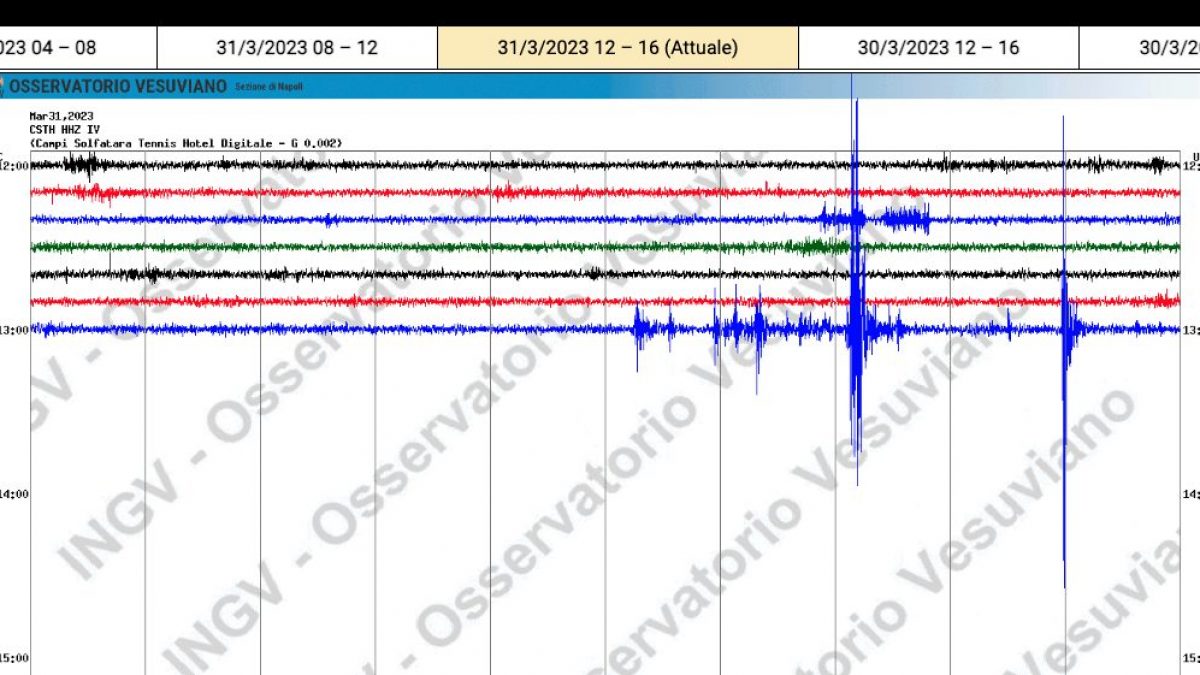Screen dimensions: 1200x675
Task: Click the CSTH HHZ IV station label
Action: click(65, 130)
